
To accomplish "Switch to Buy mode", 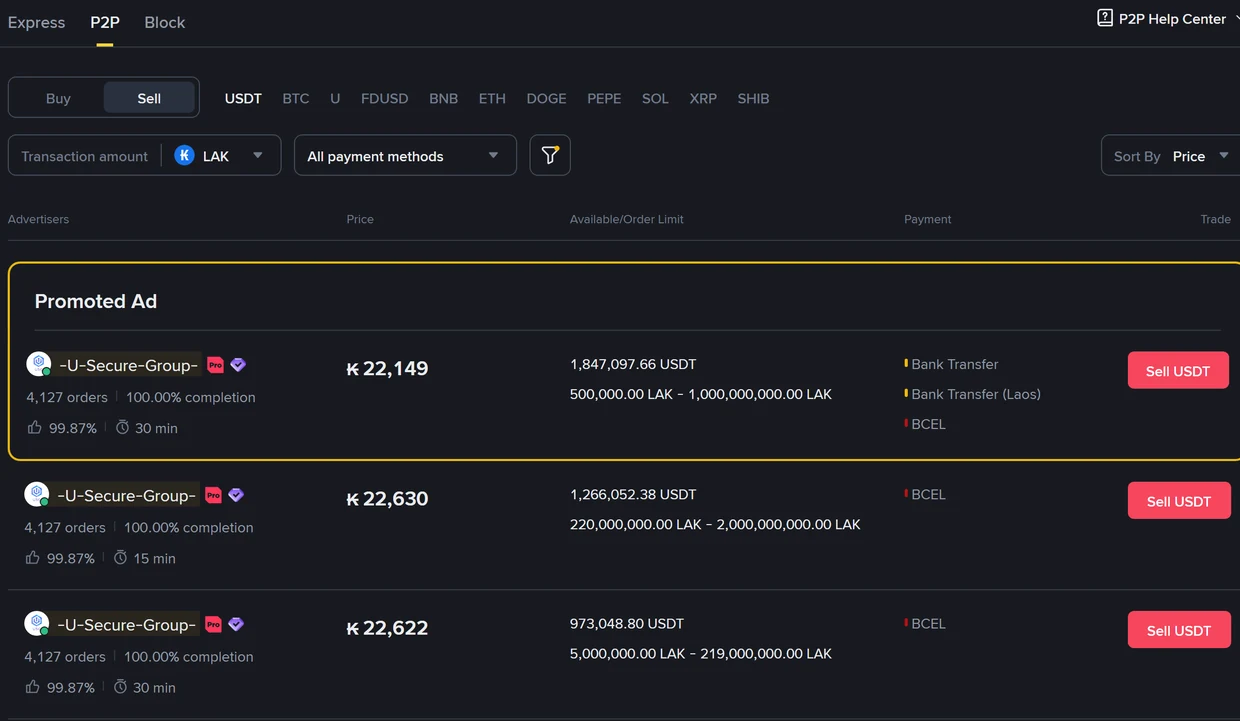I will point(58,98).
